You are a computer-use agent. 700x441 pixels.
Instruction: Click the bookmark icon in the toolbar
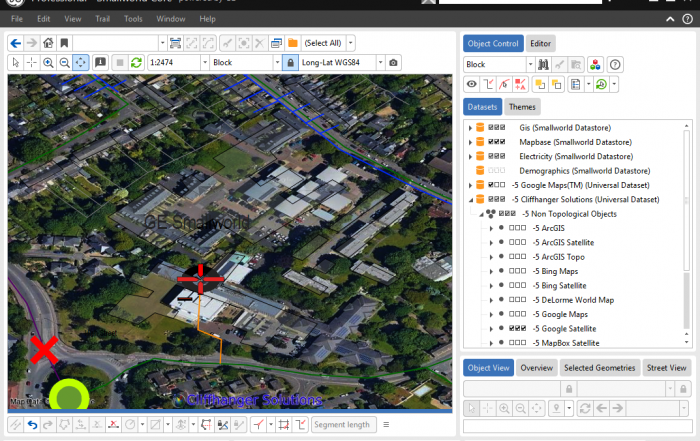(64, 43)
